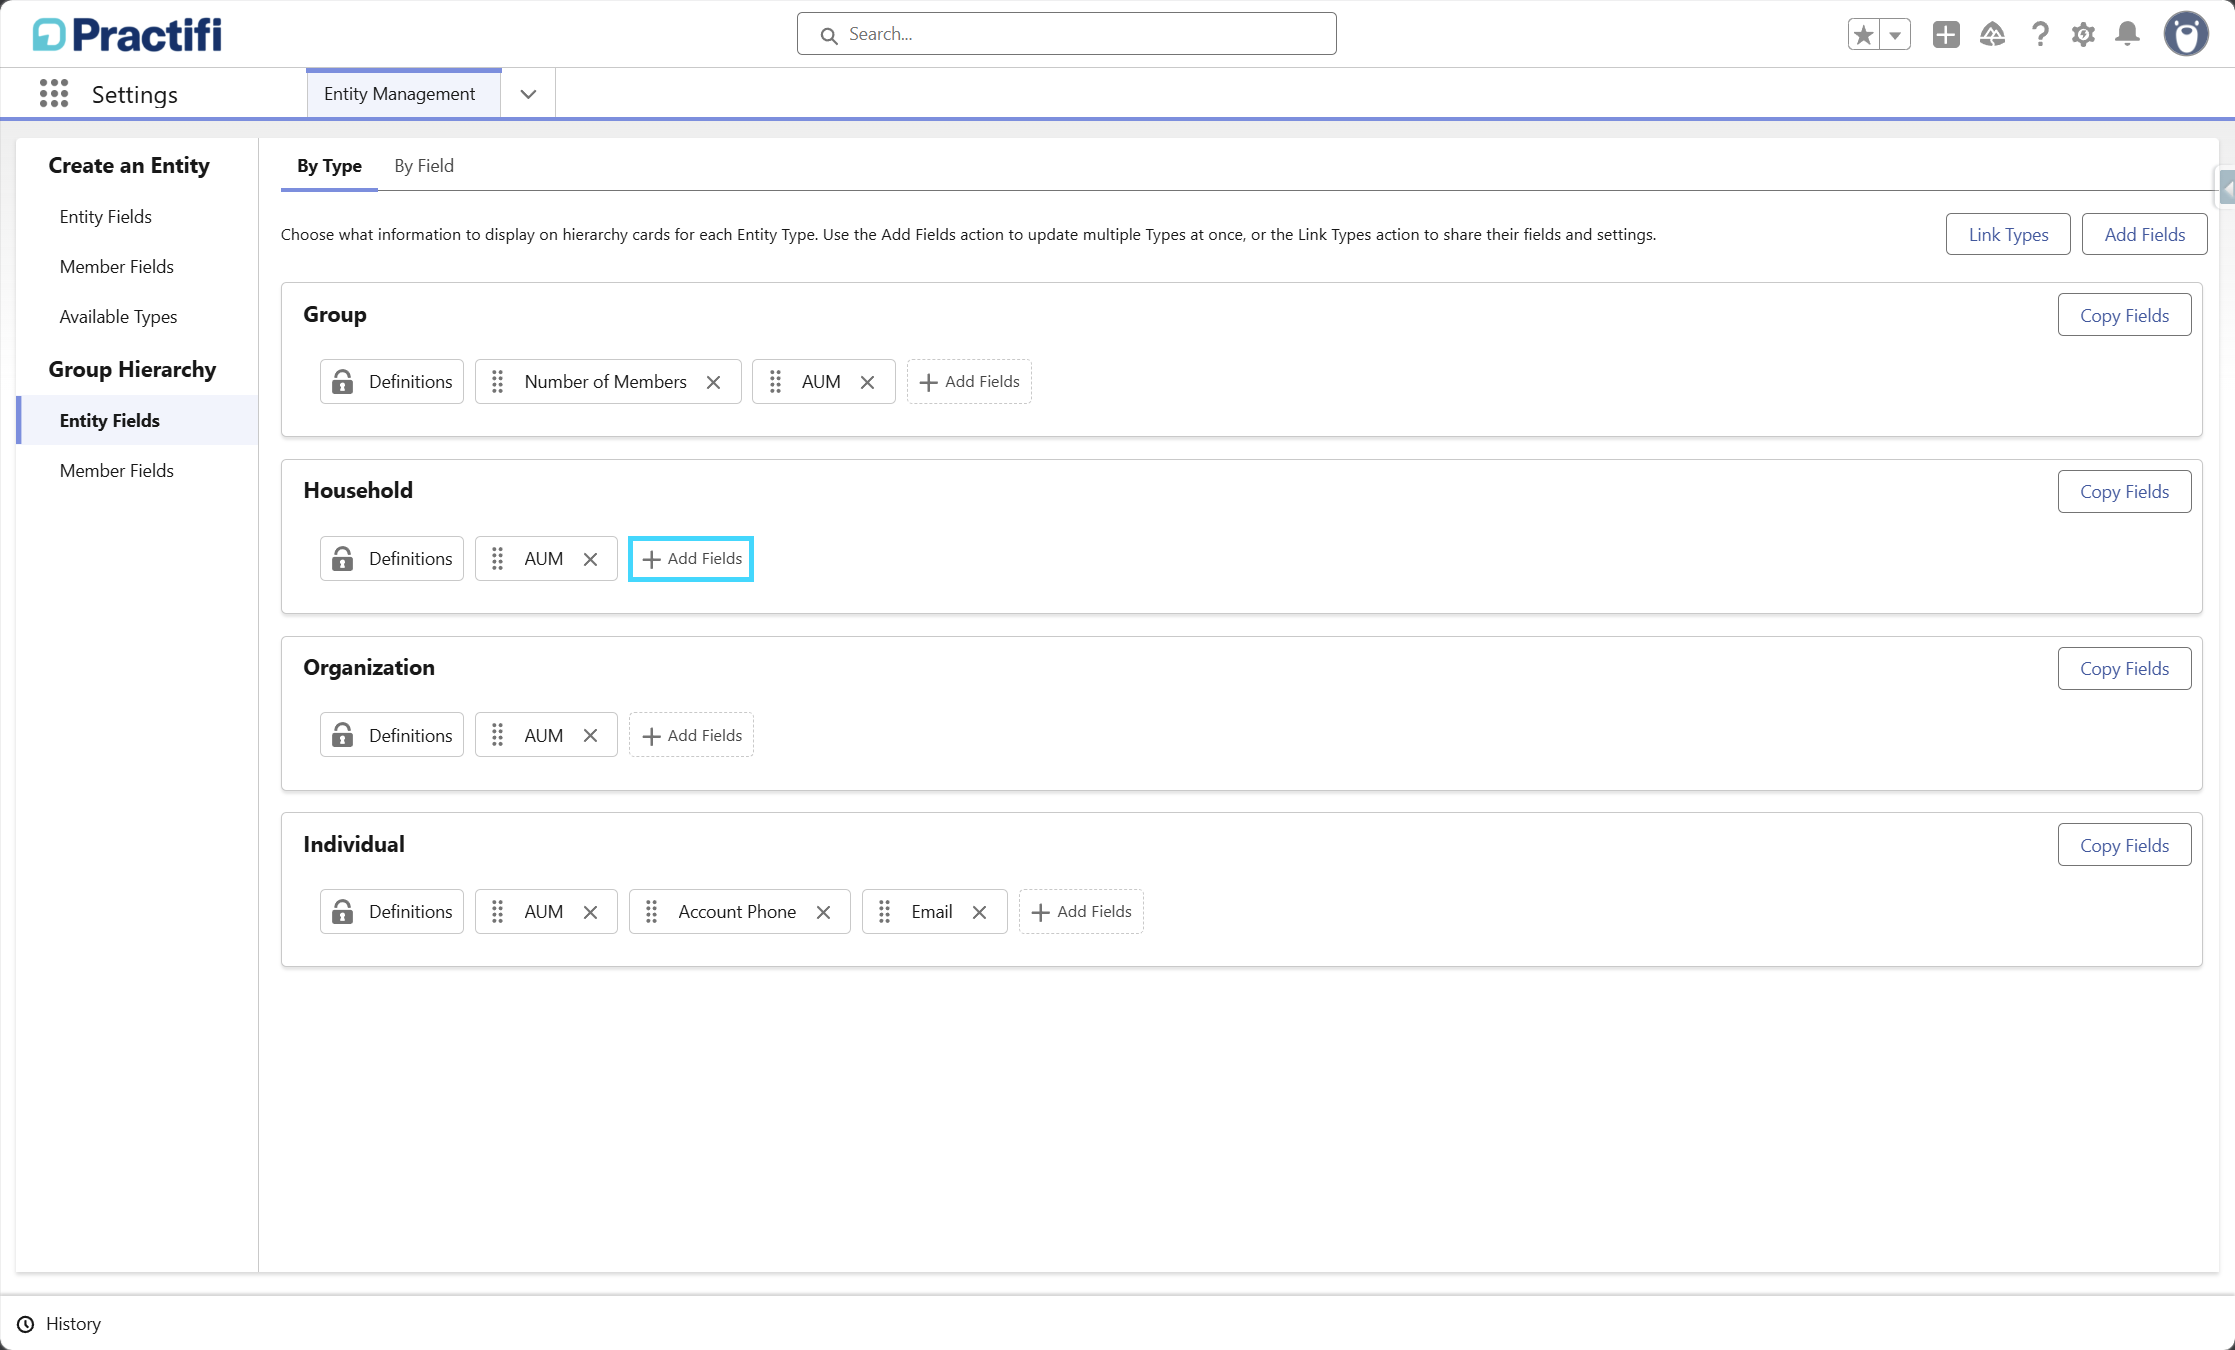Remove Email field from Individual

pyautogui.click(x=979, y=912)
